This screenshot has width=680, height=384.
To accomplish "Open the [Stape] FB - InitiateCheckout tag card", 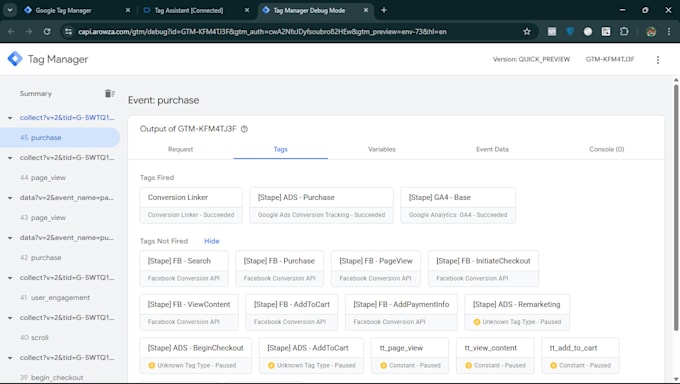I will [483, 269].
